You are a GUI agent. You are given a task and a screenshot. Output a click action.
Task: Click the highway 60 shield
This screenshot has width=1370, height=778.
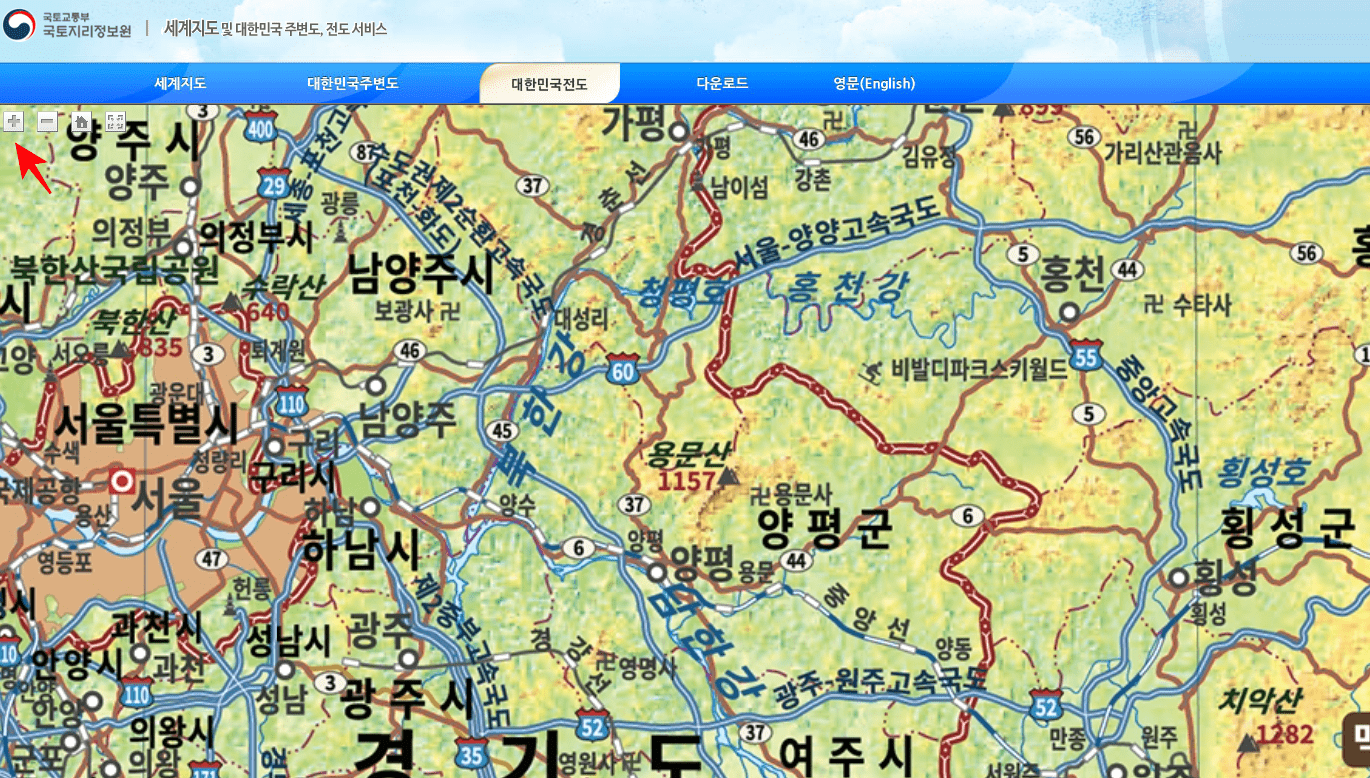tap(622, 370)
